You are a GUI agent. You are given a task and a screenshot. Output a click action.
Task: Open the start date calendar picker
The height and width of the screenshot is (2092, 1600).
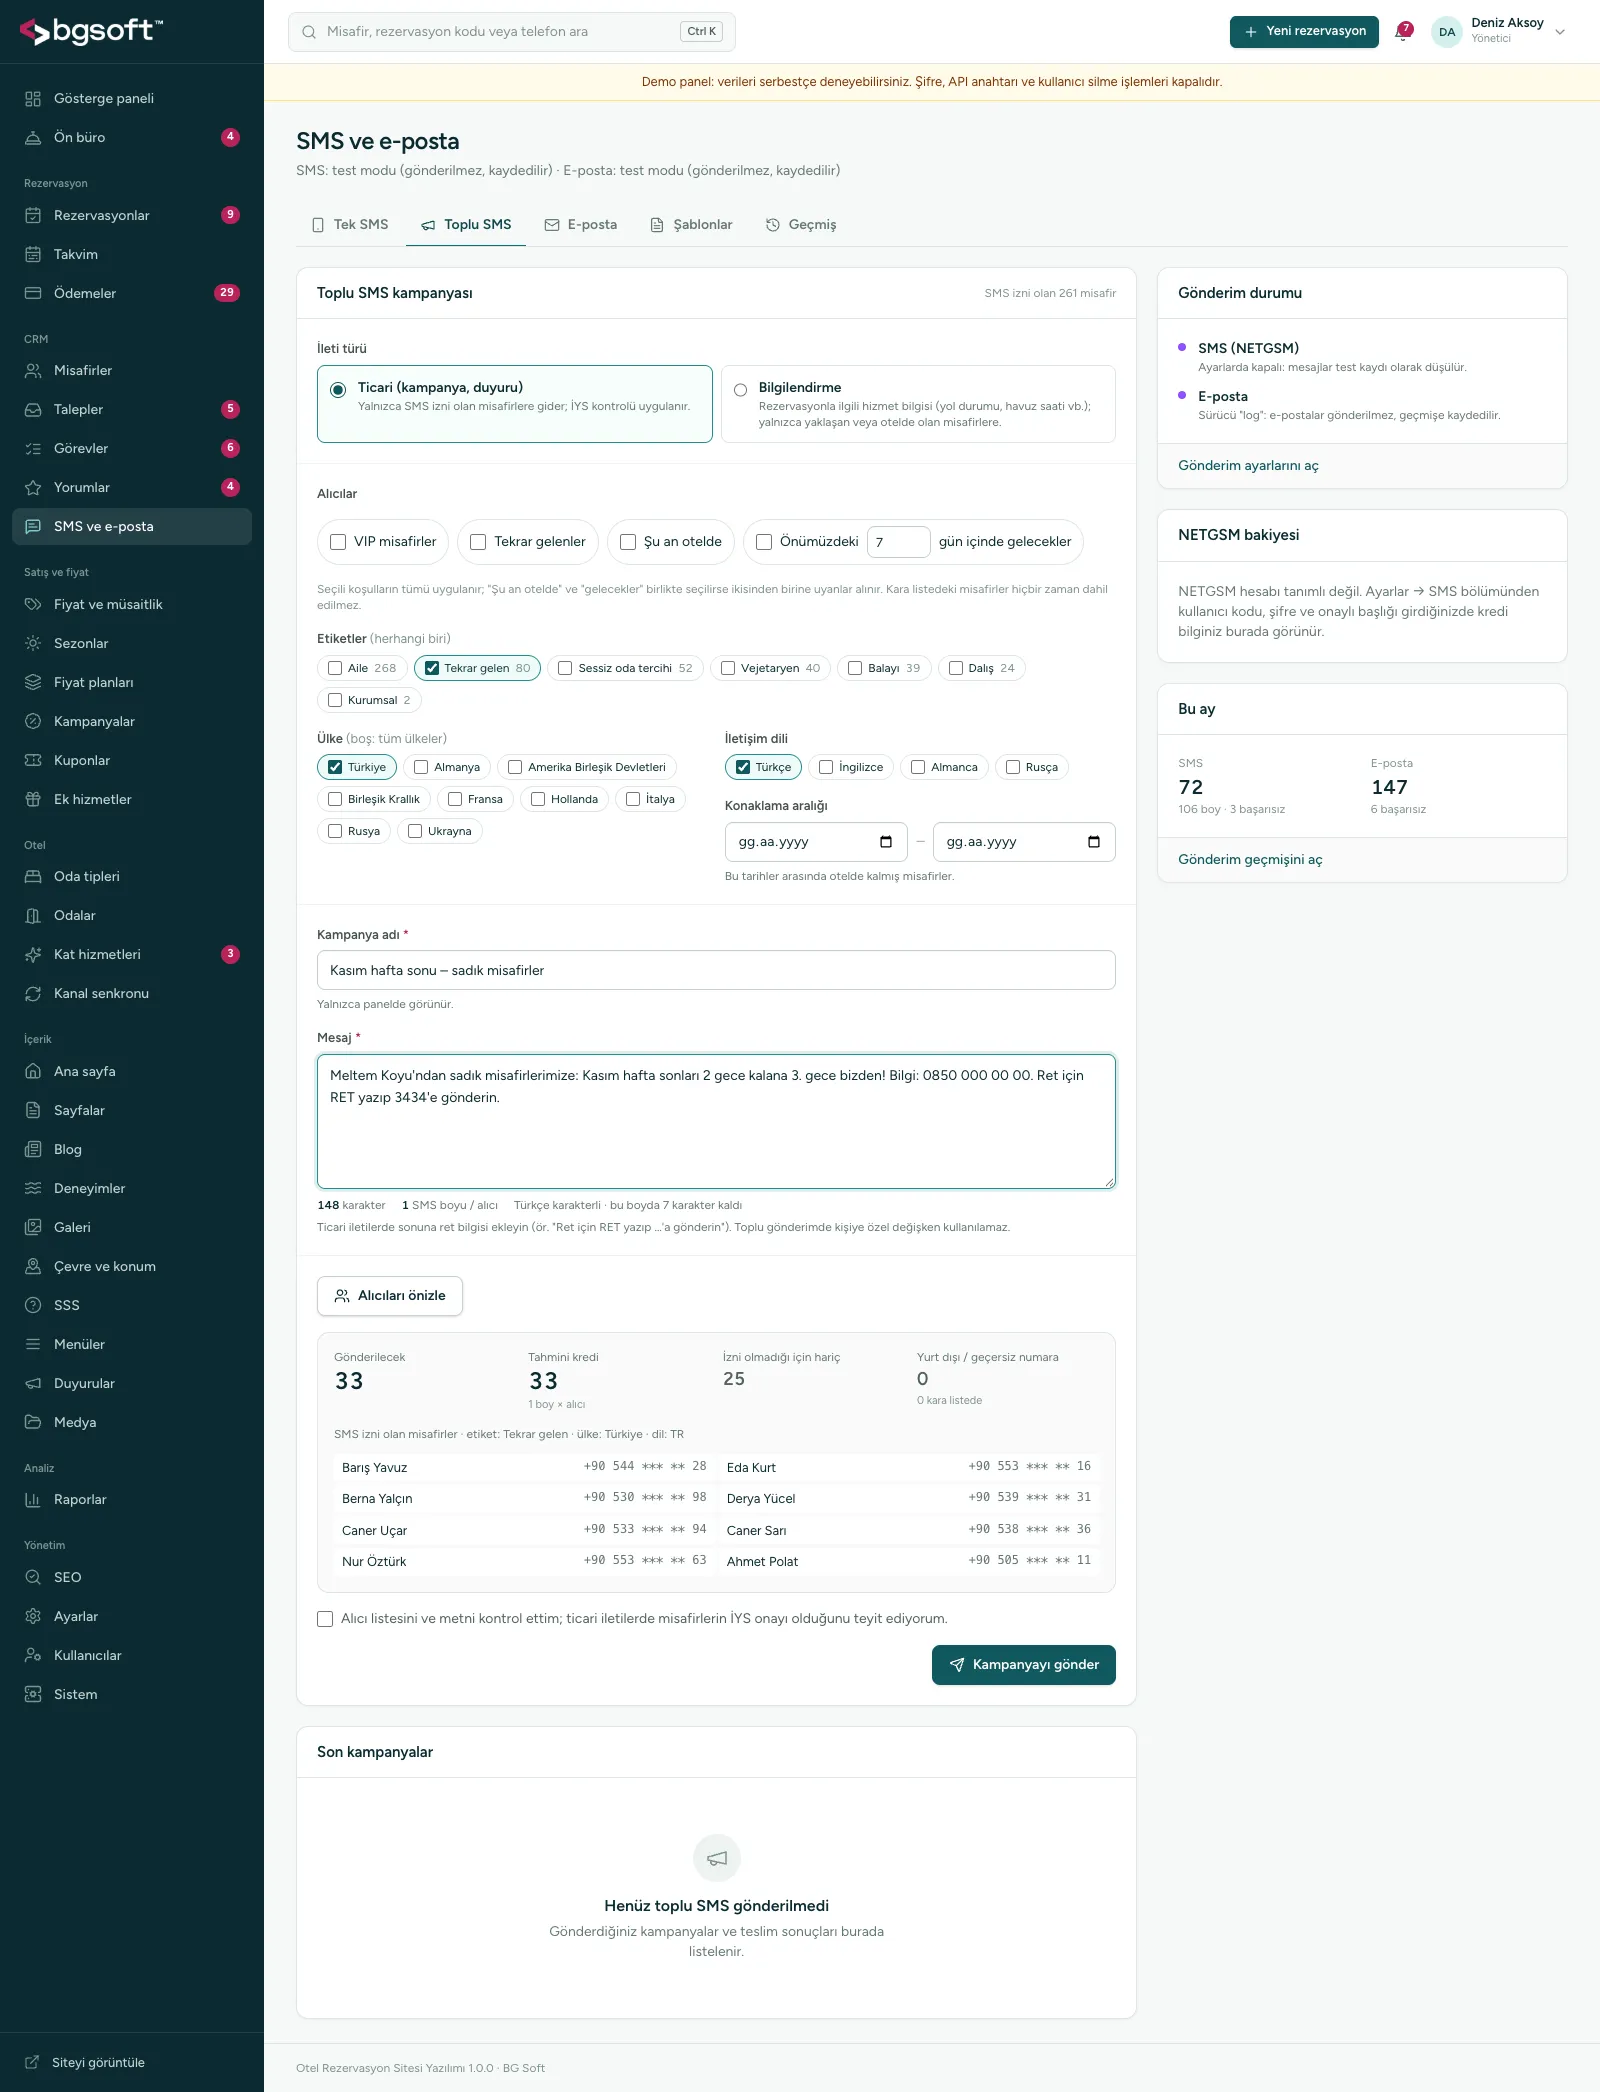(886, 842)
